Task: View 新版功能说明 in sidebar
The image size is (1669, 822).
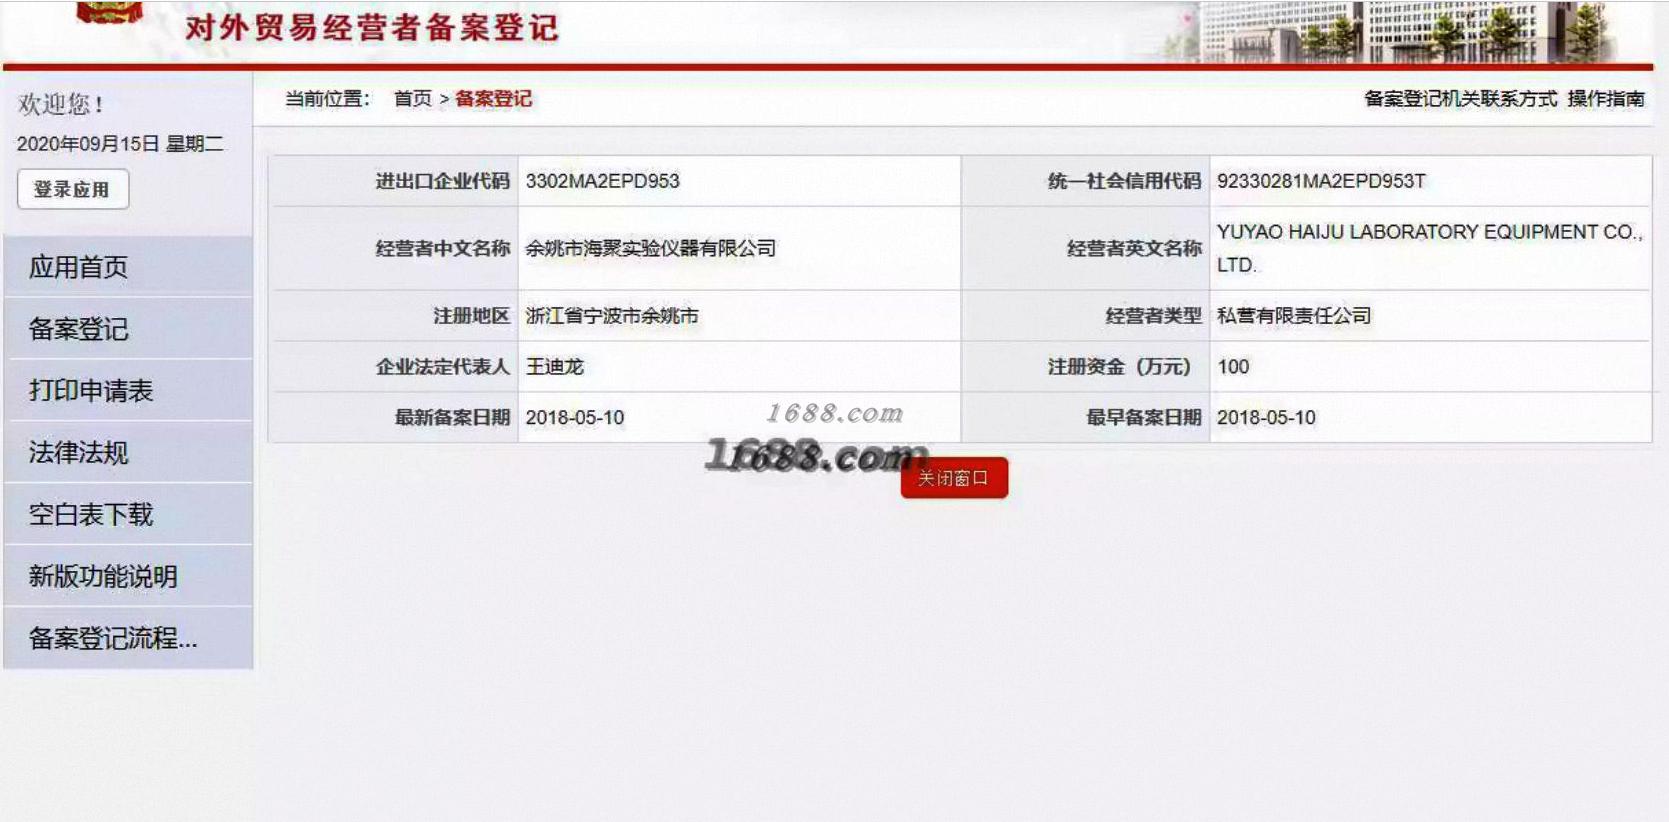Action: 128,577
